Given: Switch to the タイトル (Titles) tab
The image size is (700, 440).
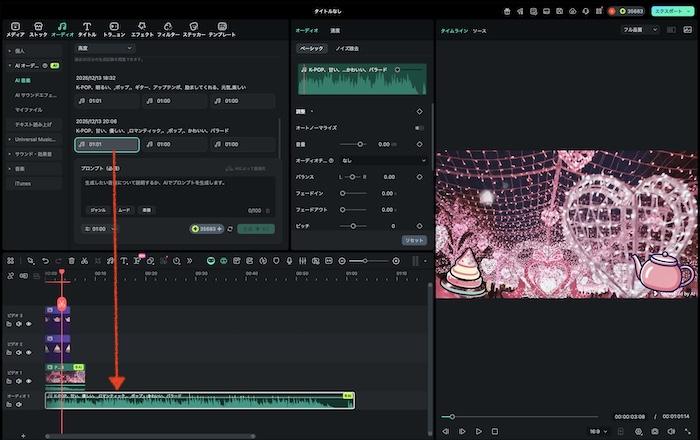Looking at the screenshot, I should point(87,29).
